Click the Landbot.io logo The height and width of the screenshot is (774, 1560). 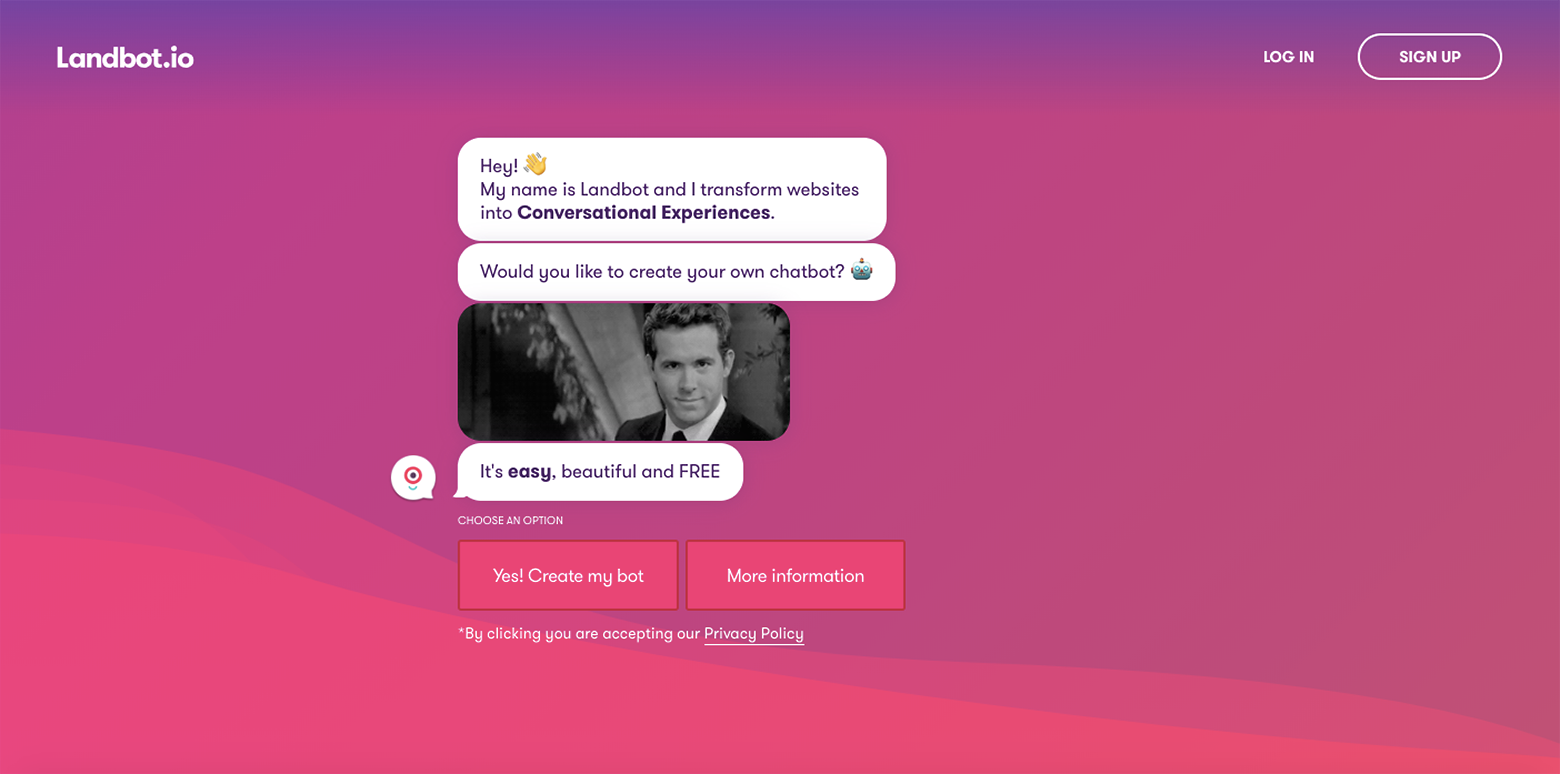[x=125, y=57]
